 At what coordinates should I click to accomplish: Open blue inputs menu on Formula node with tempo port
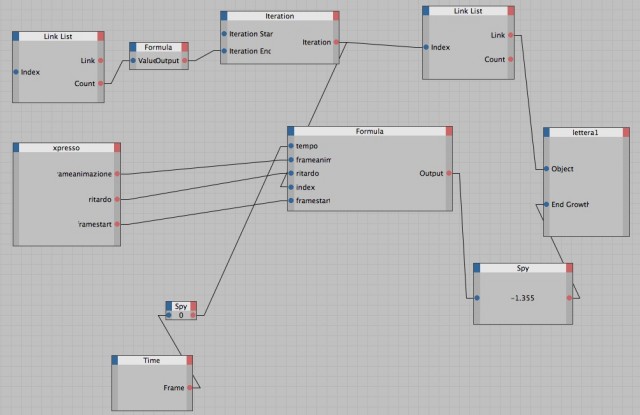coord(291,131)
